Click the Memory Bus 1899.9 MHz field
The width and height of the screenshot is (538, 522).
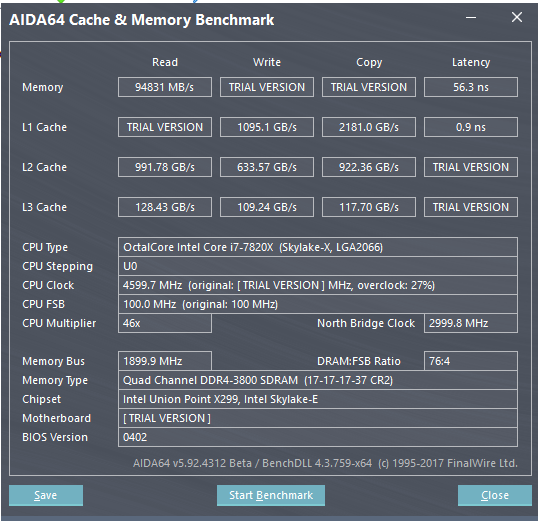(x=165, y=361)
